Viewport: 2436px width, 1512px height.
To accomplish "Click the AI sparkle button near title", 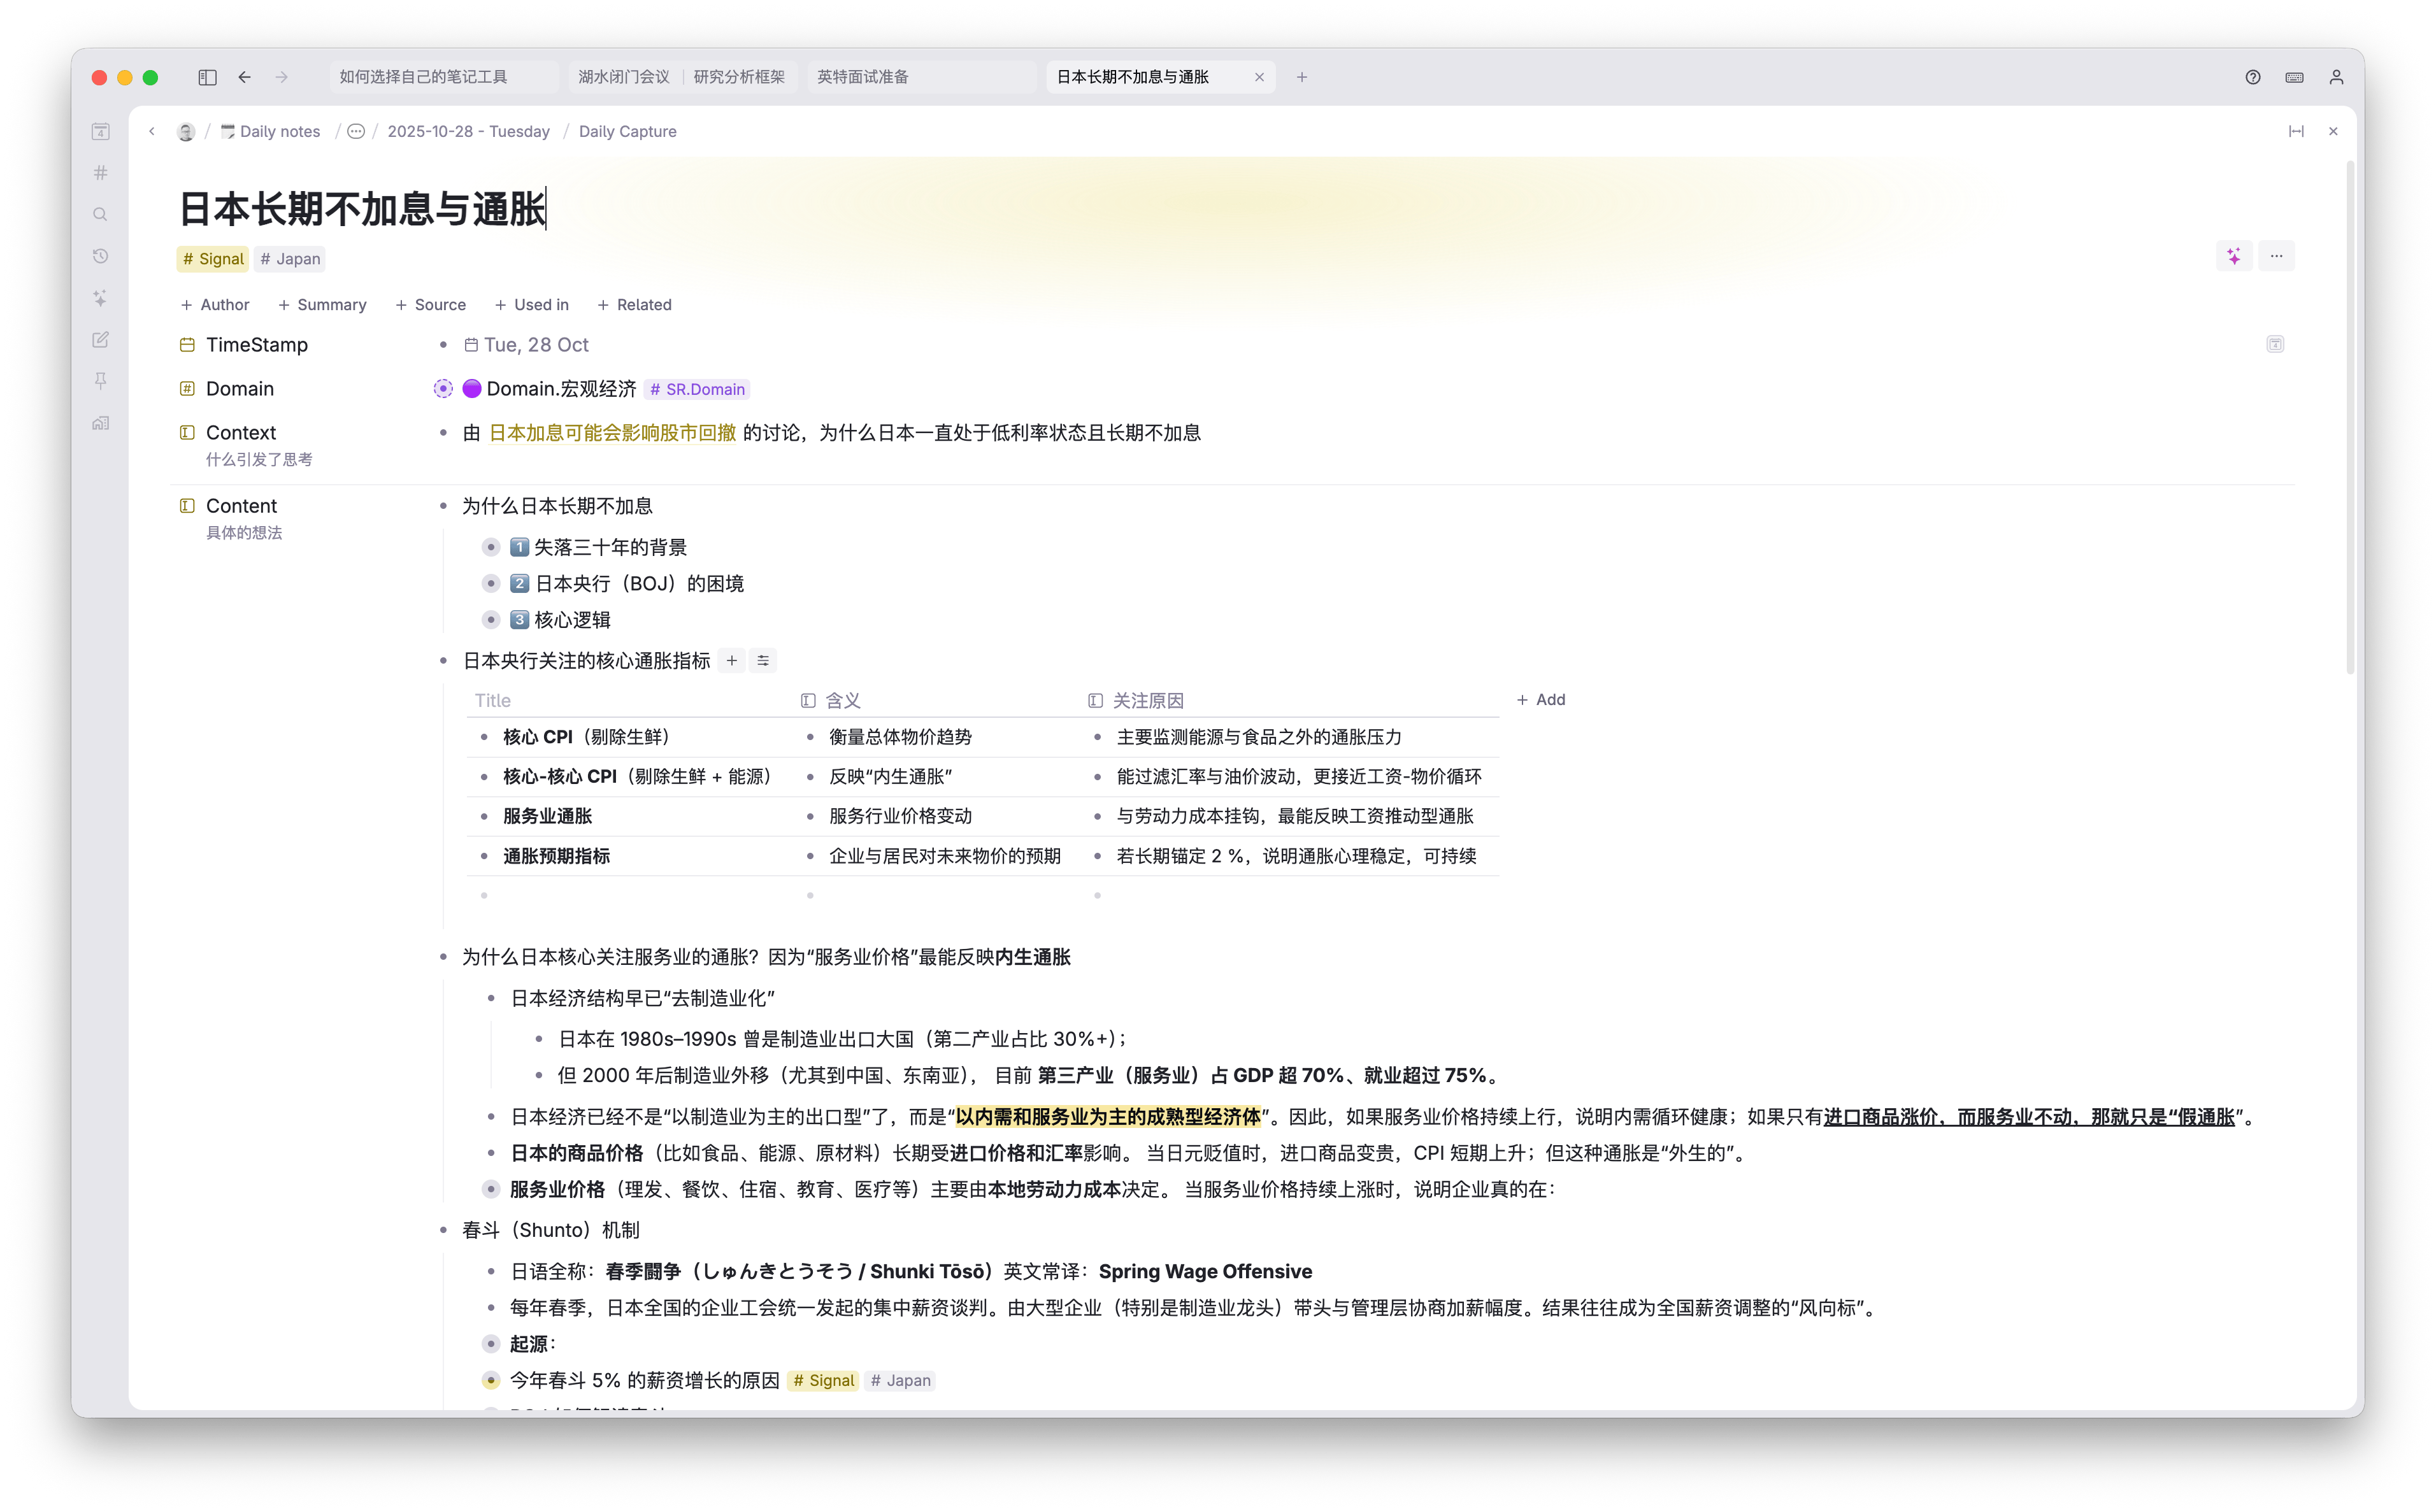I will tap(2234, 256).
